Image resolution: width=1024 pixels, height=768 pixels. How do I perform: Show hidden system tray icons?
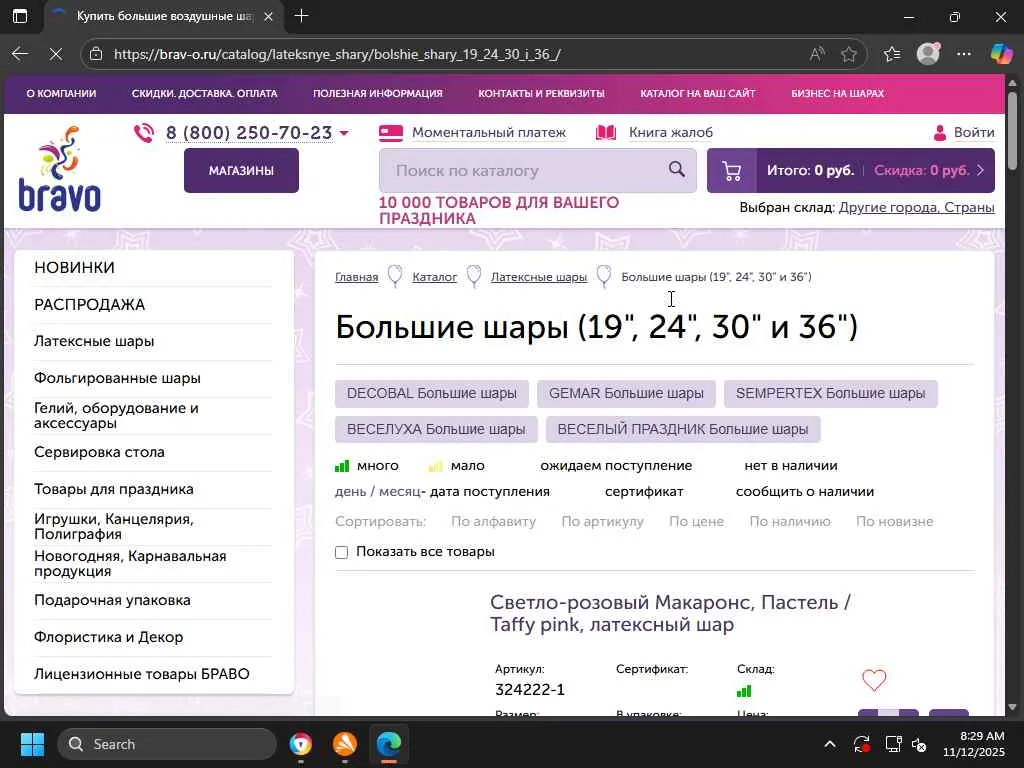click(x=829, y=744)
